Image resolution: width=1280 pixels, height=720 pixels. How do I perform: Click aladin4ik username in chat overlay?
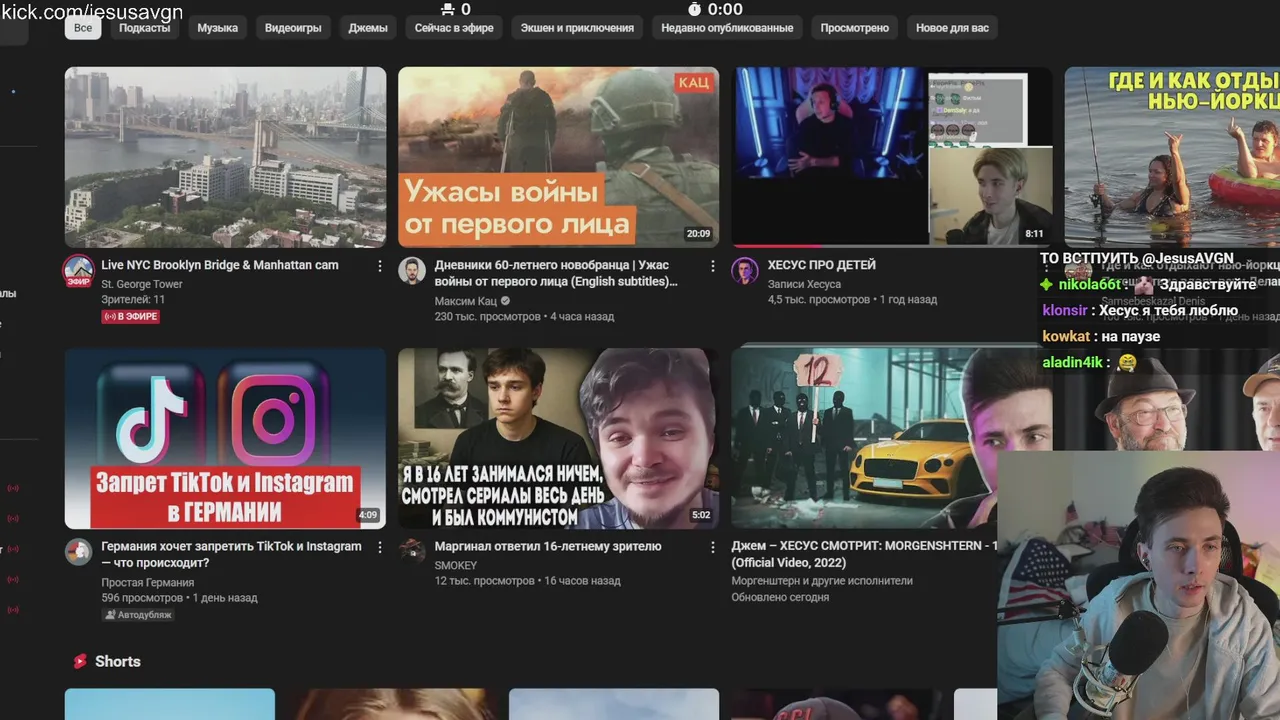[1073, 363]
